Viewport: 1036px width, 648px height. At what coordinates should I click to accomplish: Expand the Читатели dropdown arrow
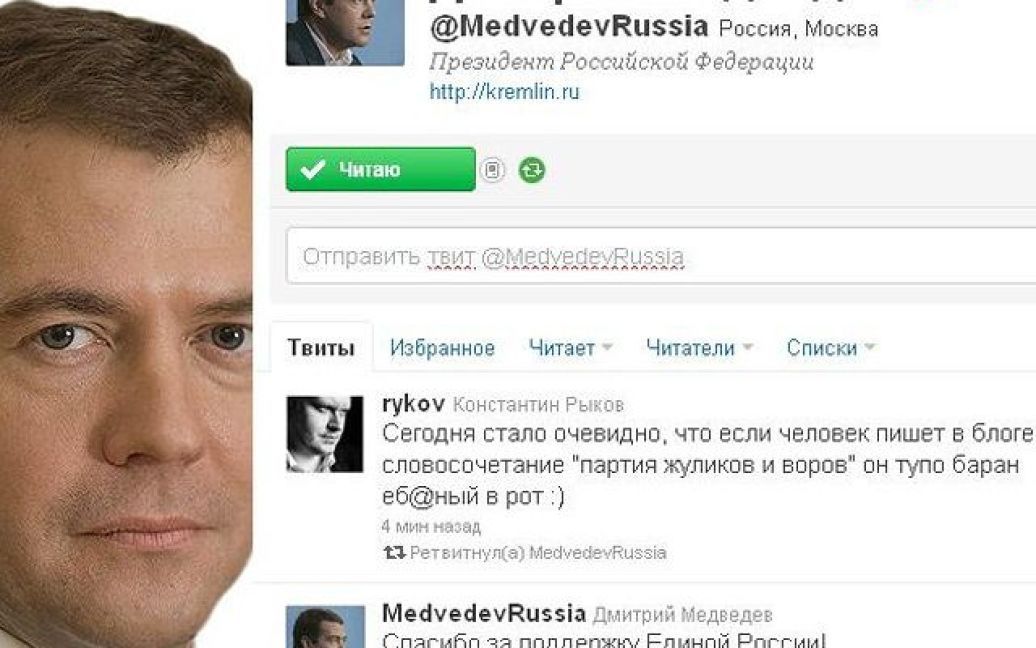point(748,347)
